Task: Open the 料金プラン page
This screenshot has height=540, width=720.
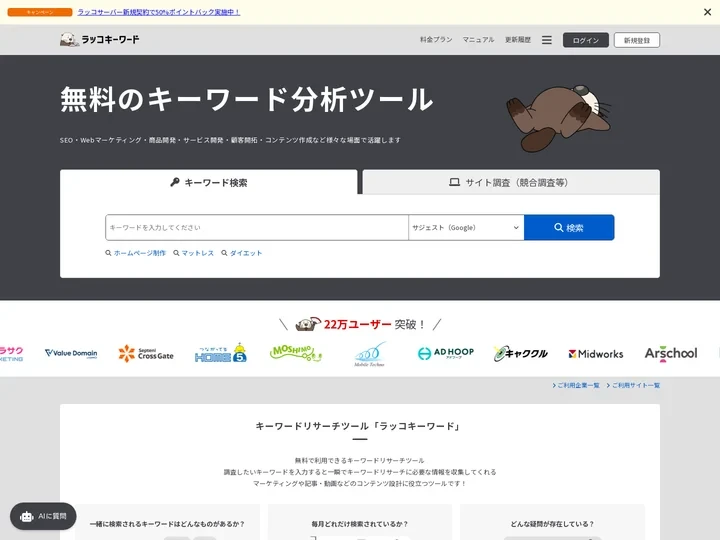Action: pyautogui.click(x=436, y=39)
